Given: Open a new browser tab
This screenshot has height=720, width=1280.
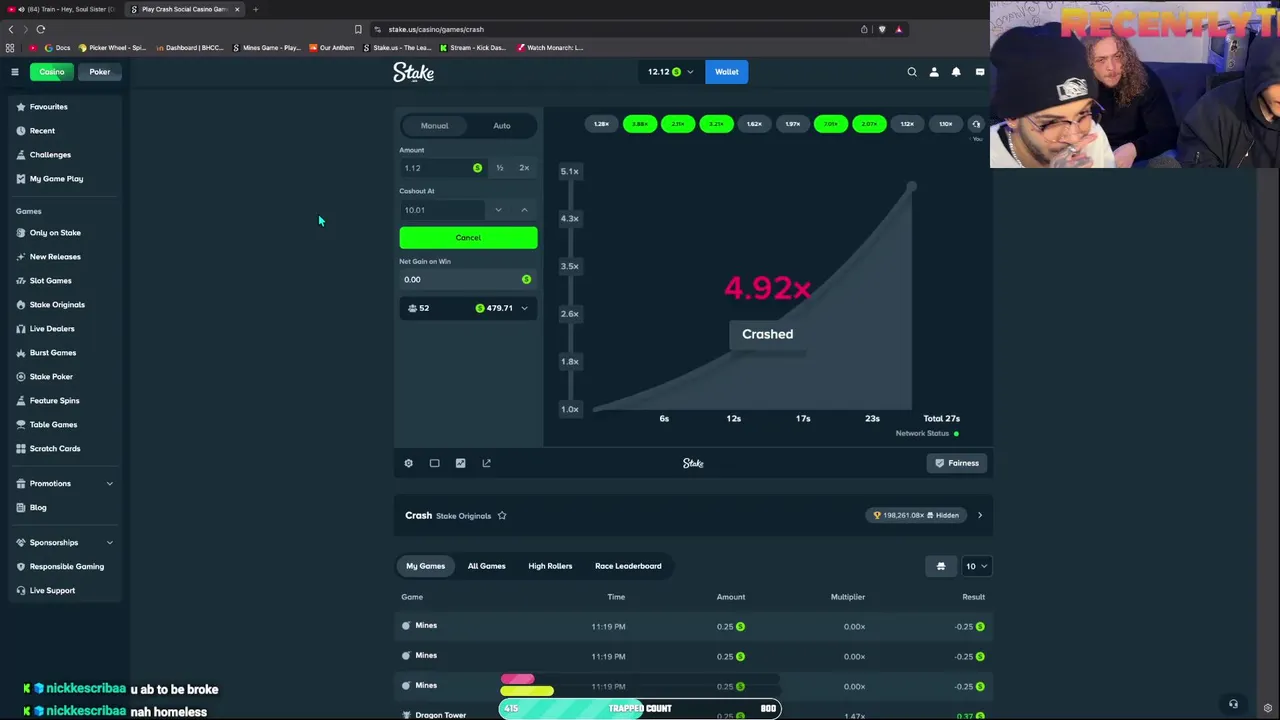Looking at the screenshot, I should [x=255, y=9].
